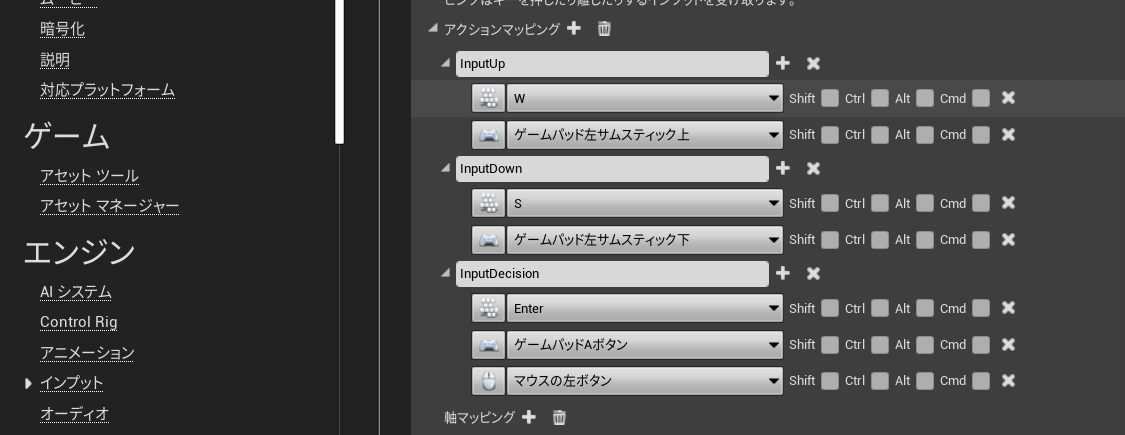Viewport: 1125px width, 435px height.
Task: Remove the InputDown action mapping
Action: coord(813,168)
